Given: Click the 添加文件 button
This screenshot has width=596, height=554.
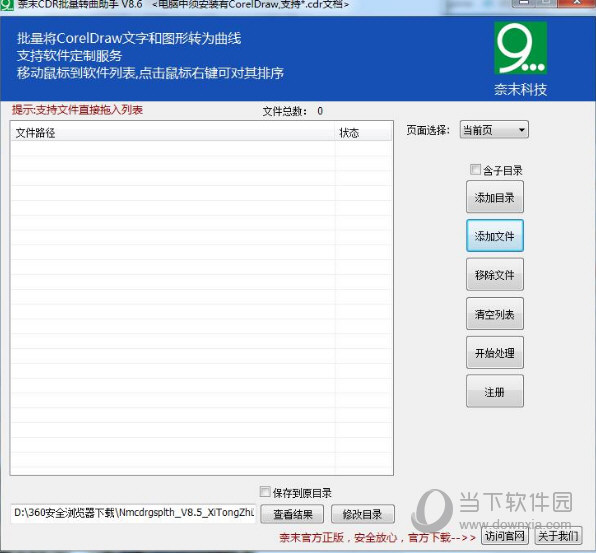Looking at the screenshot, I should (495, 236).
